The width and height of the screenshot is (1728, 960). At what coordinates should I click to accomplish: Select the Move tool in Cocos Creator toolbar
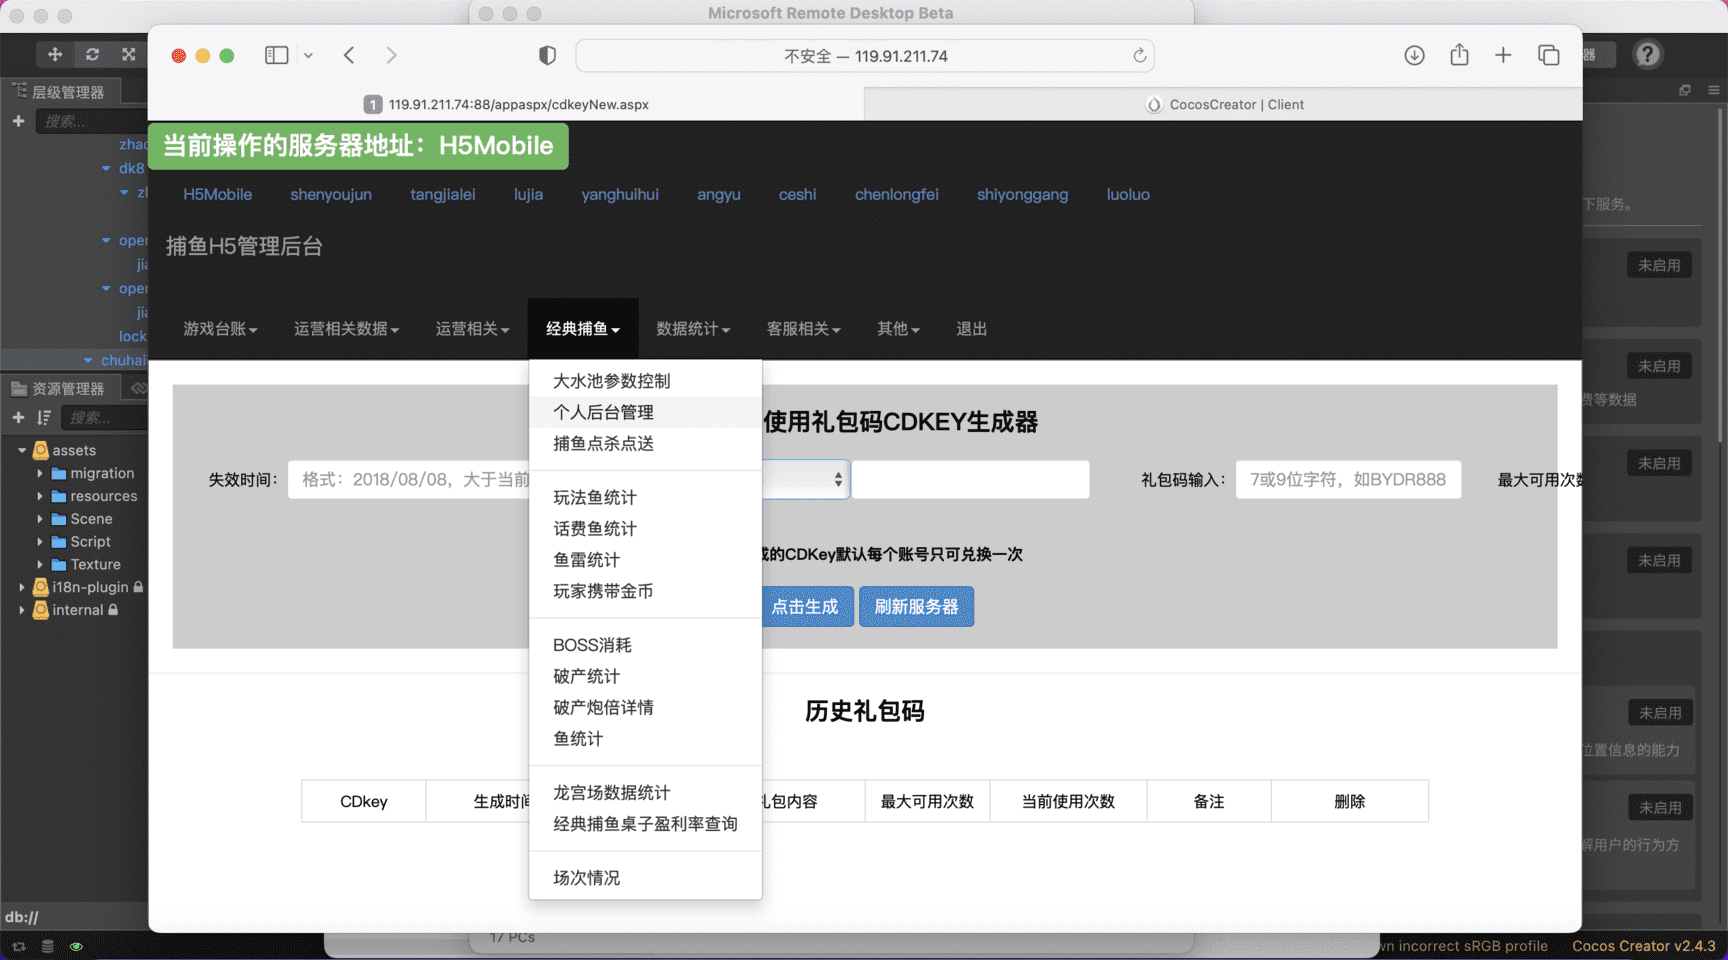point(55,54)
